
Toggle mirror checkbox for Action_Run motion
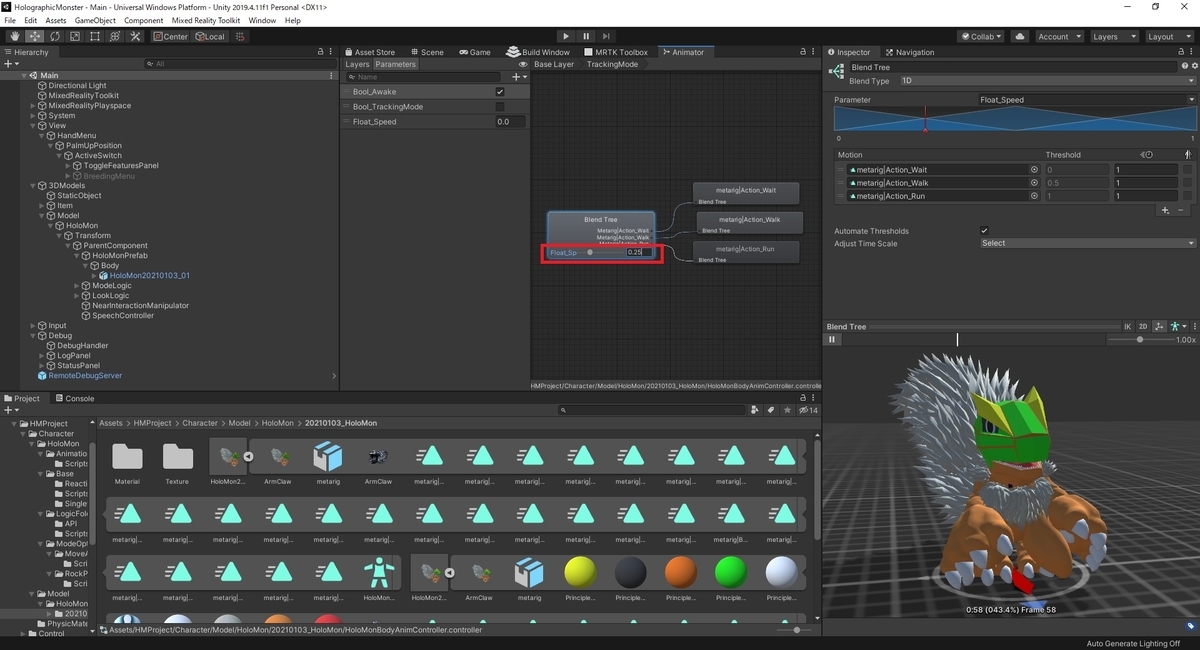[x=1187, y=196]
